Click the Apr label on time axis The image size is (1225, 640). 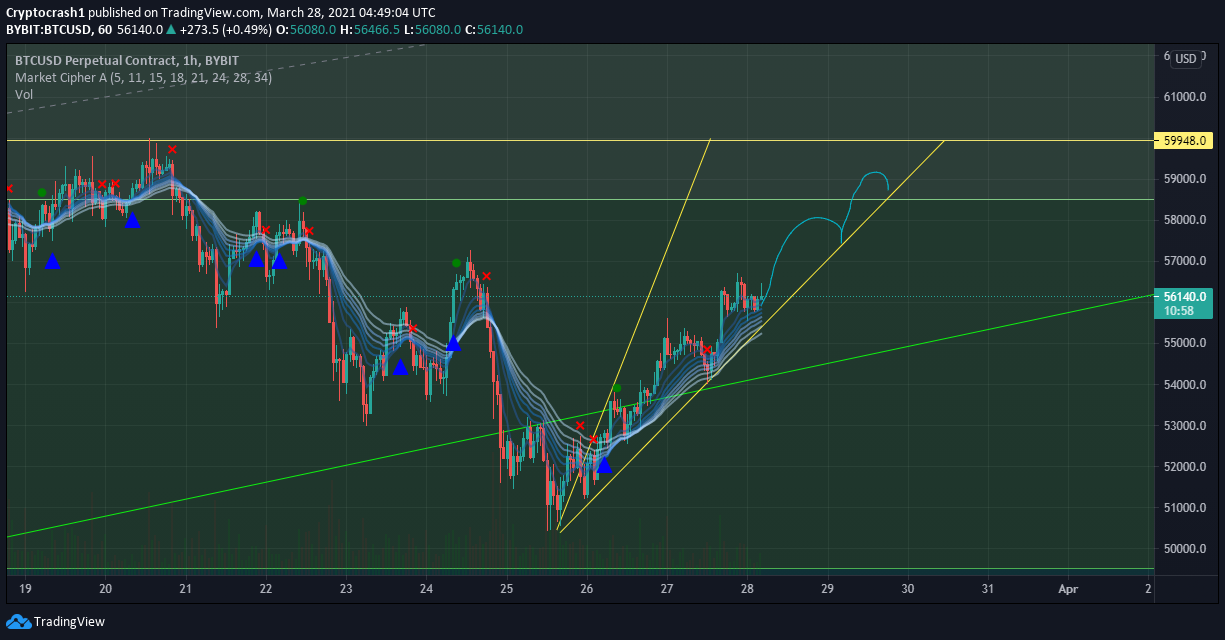(1069, 589)
